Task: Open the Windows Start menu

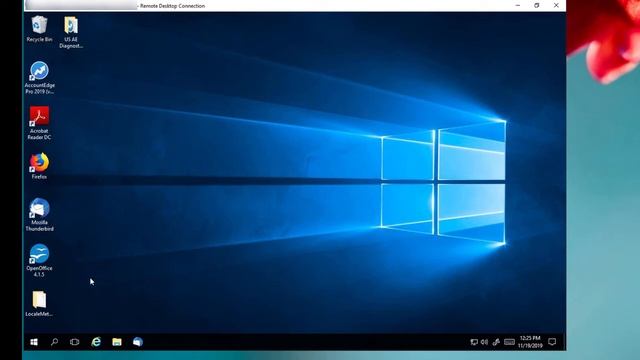Action: click(x=34, y=342)
